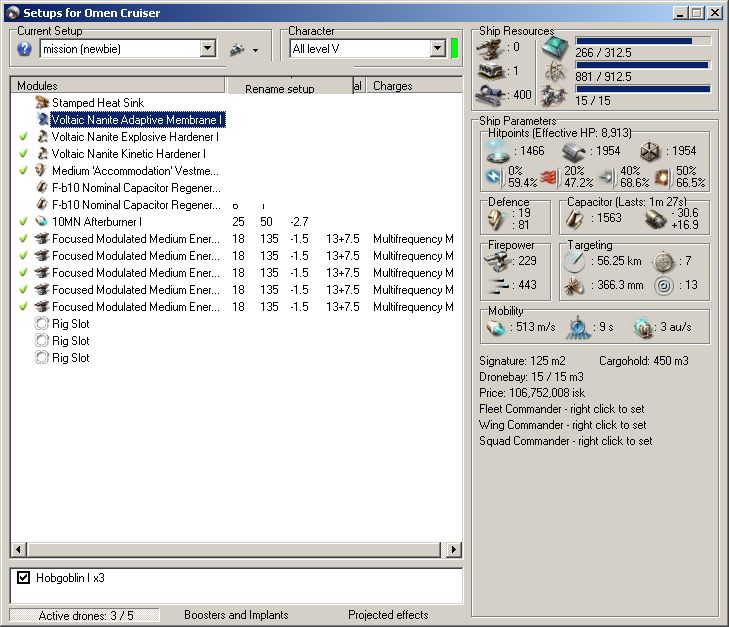Click the module list horizontal scrollbar right arrow
Viewport: 729px width, 627px height.
pos(454,550)
